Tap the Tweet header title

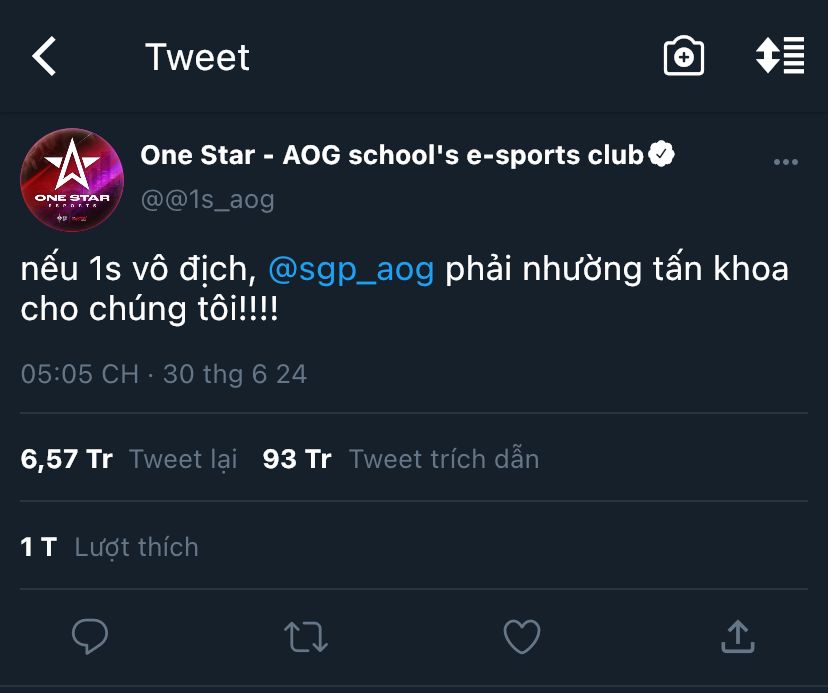[x=197, y=57]
